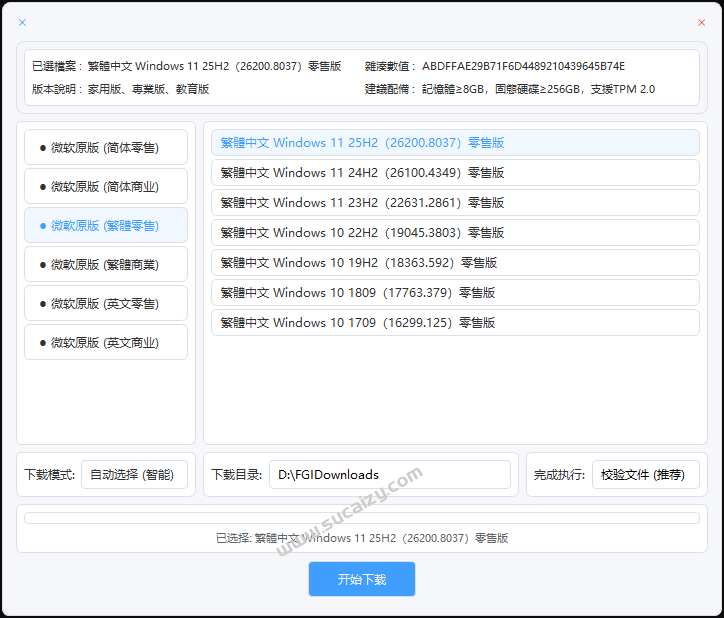Select 微軟原版 (繁體零售) category
This screenshot has width=724, height=618.
106,225
